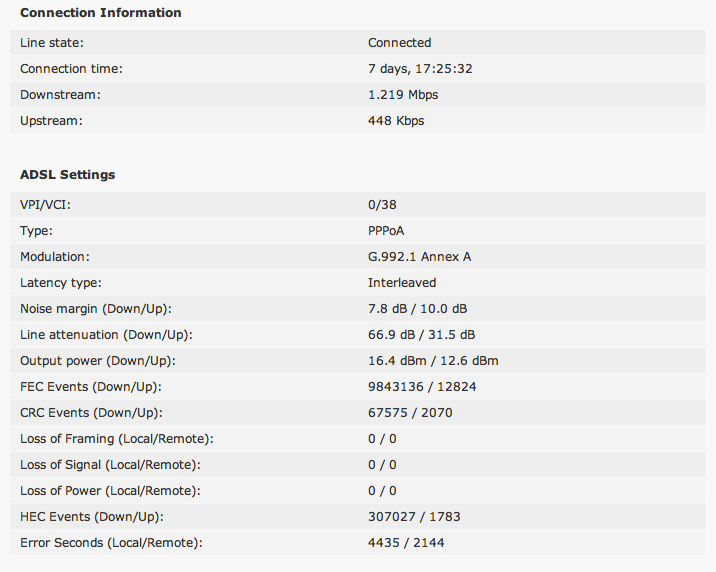
Task: Click the 'Type:' label
Action: (x=36, y=231)
